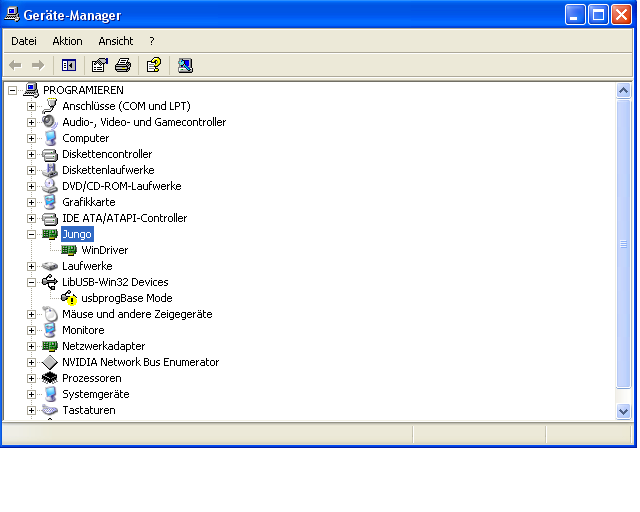Click the Print toolbar icon
Viewport: 640px width, 512px height.
pyautogui.click(x=123, y=65)
